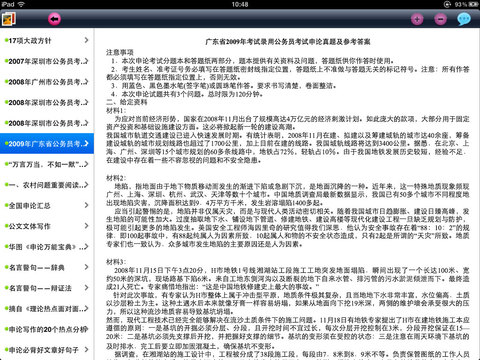Tap the rotation lock icon in status bar

[x=448, y=4]
